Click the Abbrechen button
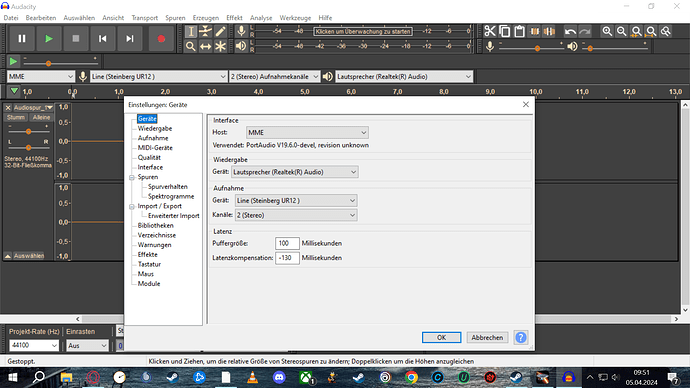 [487, 337]
